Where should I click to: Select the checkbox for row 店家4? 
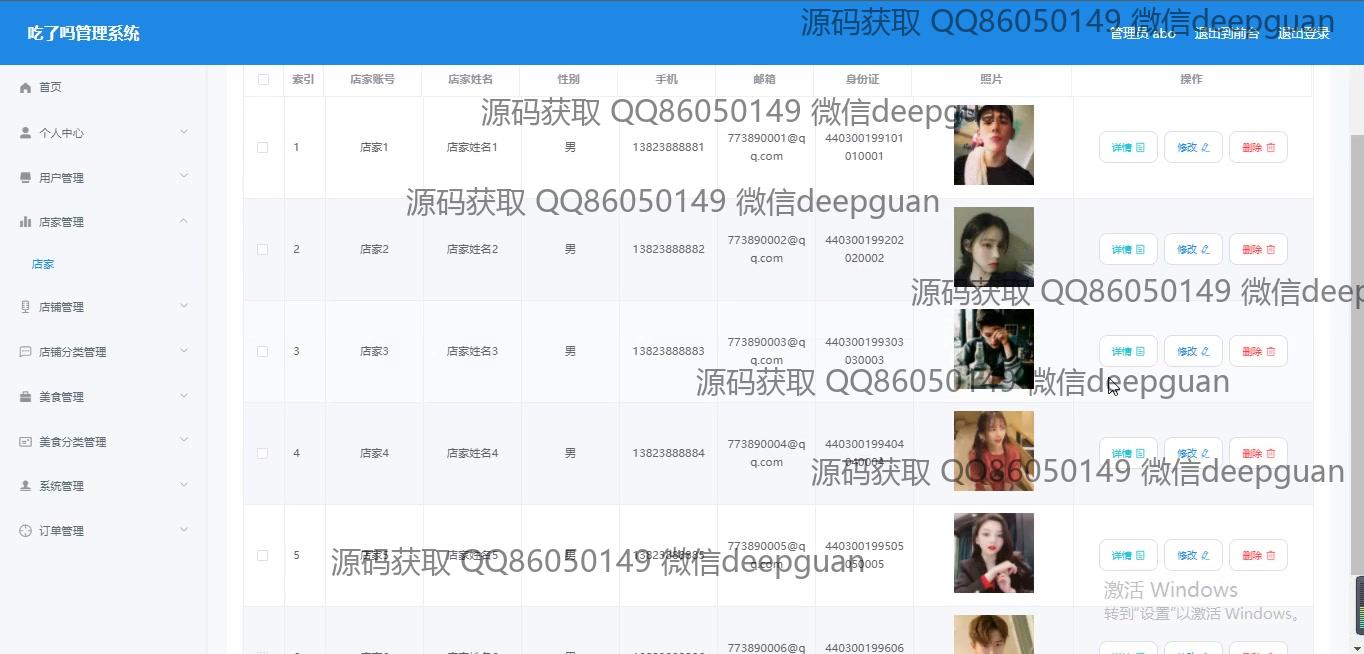263,453
